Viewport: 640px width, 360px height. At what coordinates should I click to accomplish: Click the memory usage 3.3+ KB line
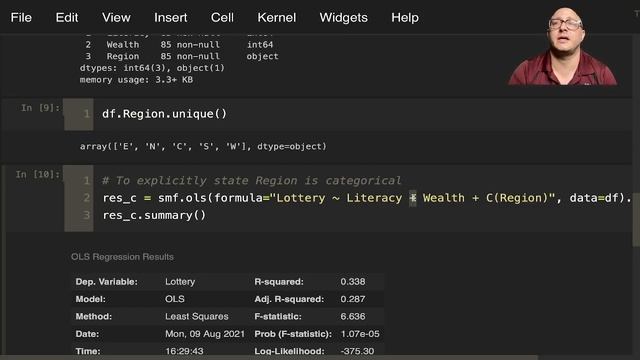pyautogui.click(x=136, y=80)
